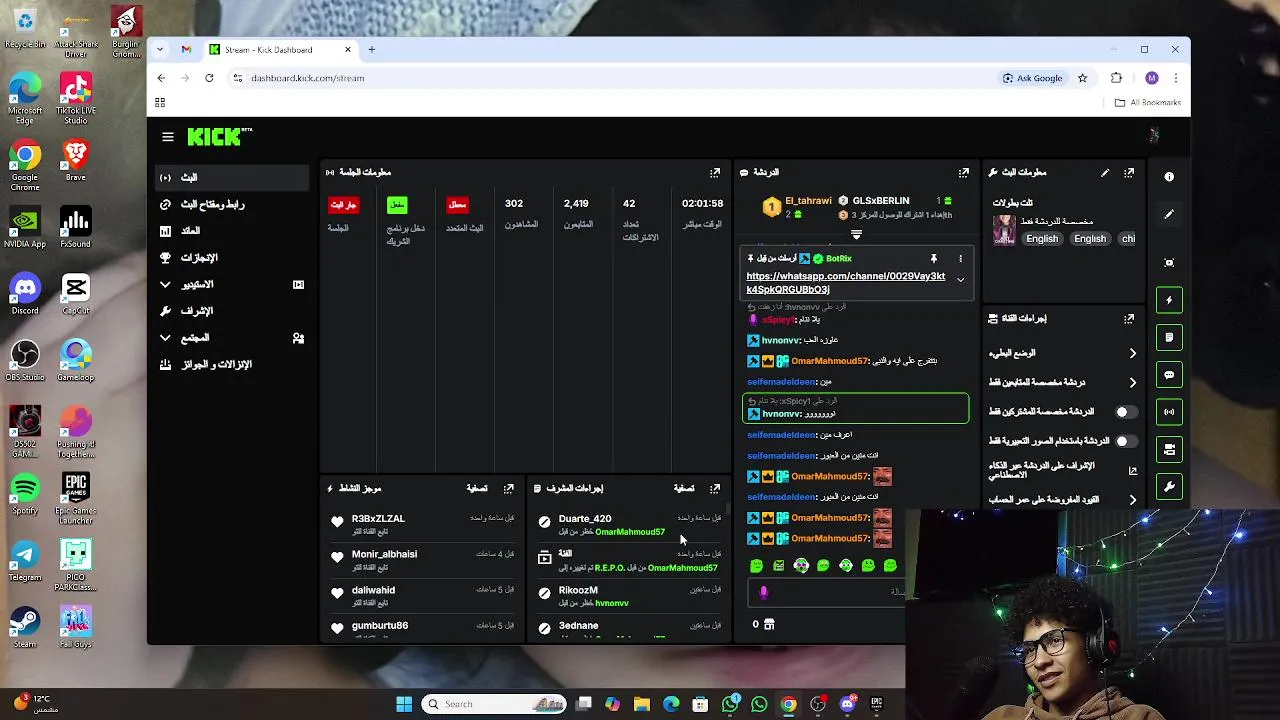Open activity feed تصفية filter
The image size is (1280, 720).
477,489
